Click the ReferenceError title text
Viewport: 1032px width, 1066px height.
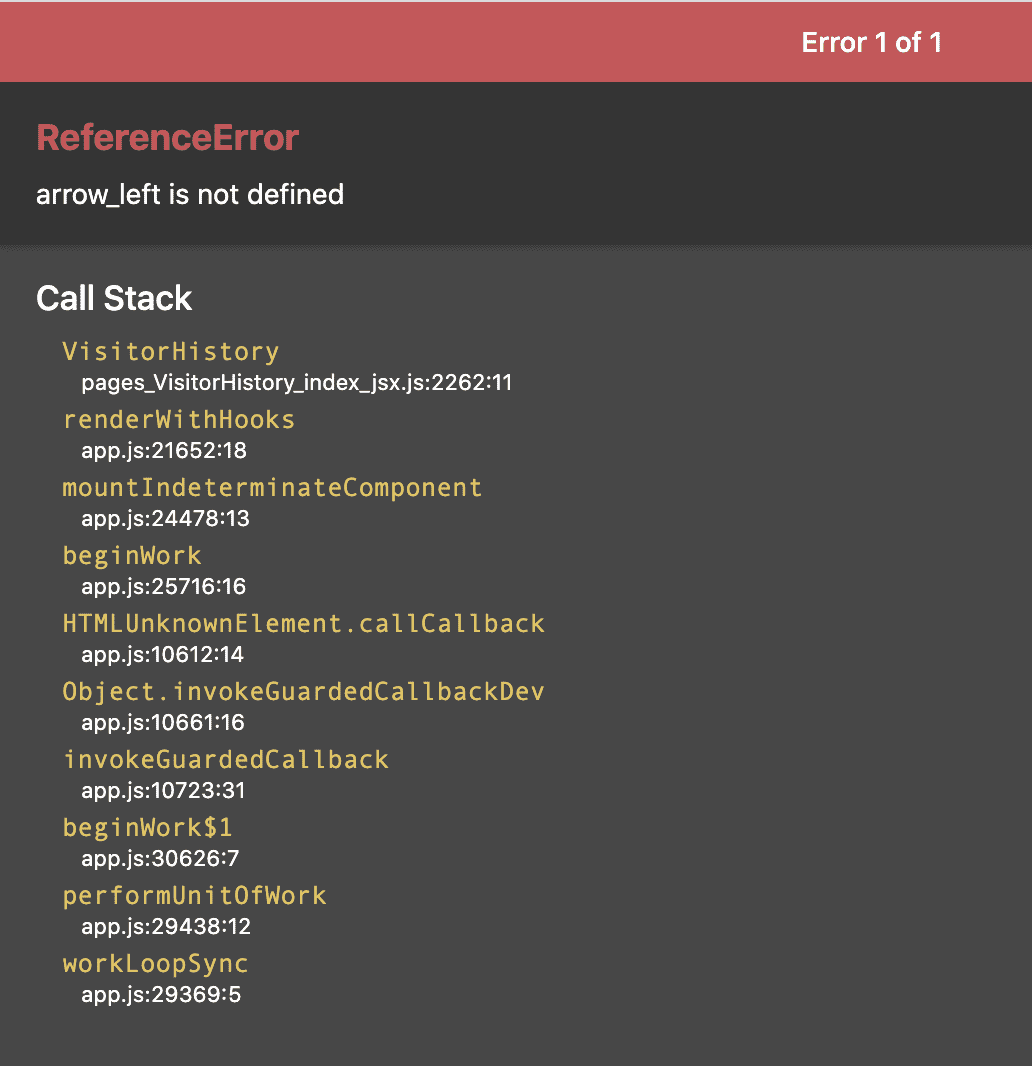pyautogui.click(x=167, y=138)
